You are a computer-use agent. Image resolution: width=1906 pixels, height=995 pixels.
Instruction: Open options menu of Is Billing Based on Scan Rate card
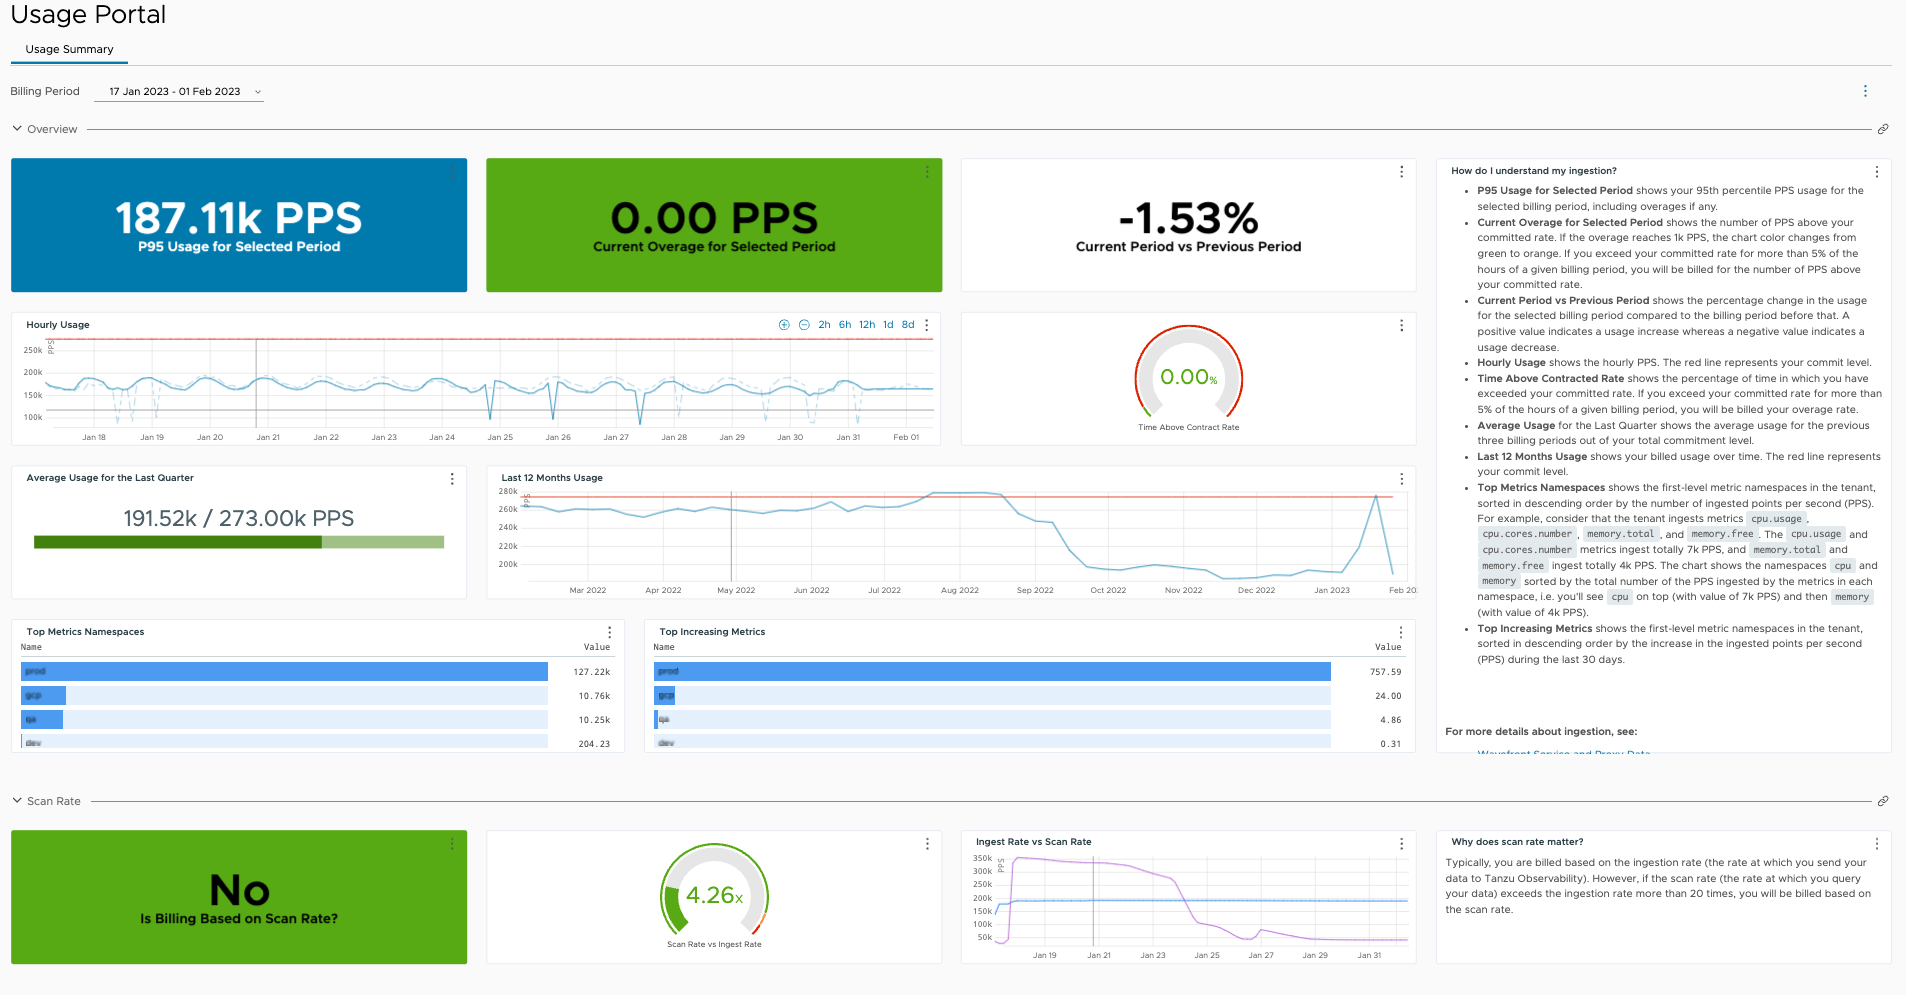pyautogui.click(x=452, y=844)
